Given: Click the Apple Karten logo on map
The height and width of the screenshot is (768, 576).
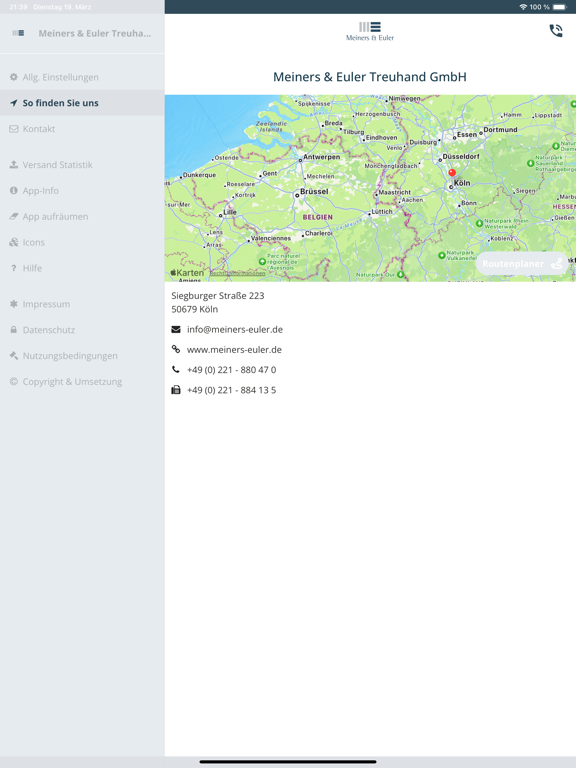Looking at the screenshot, I should (x=187, y=273).
